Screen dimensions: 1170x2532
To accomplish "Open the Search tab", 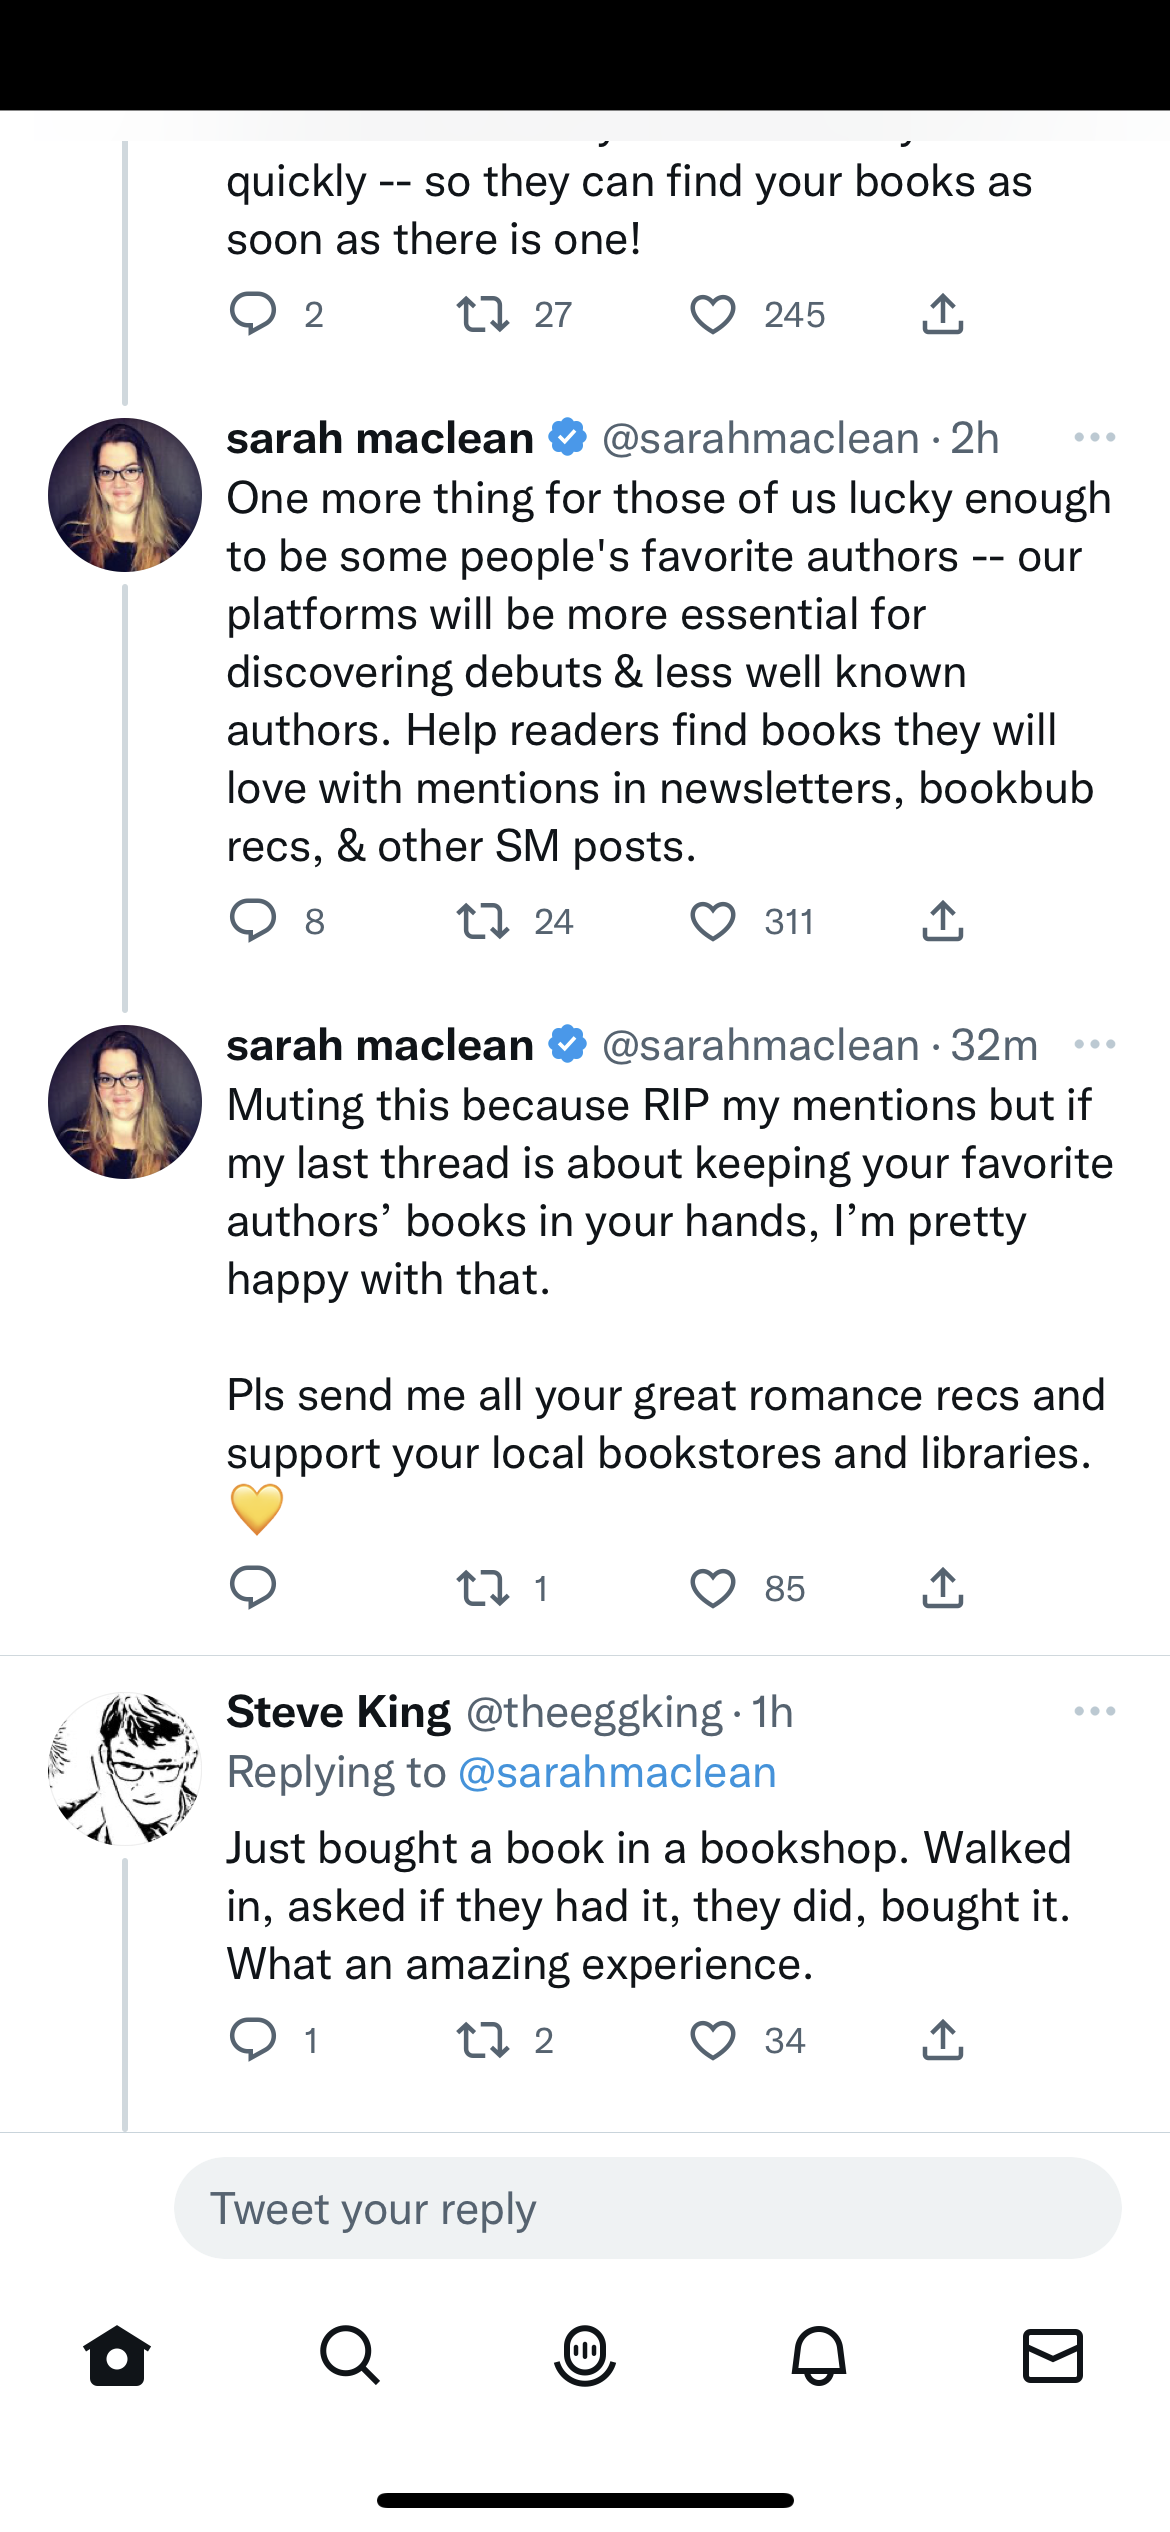I will pos(350,2355).
